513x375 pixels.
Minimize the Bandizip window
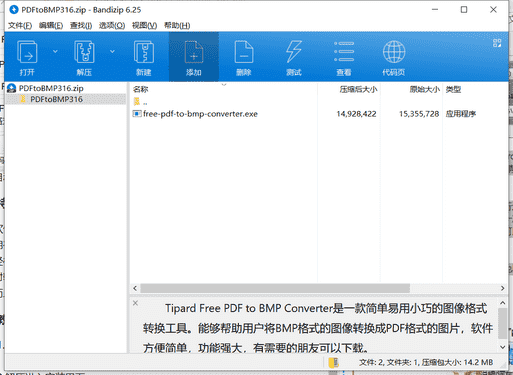(x=435, y=10)
